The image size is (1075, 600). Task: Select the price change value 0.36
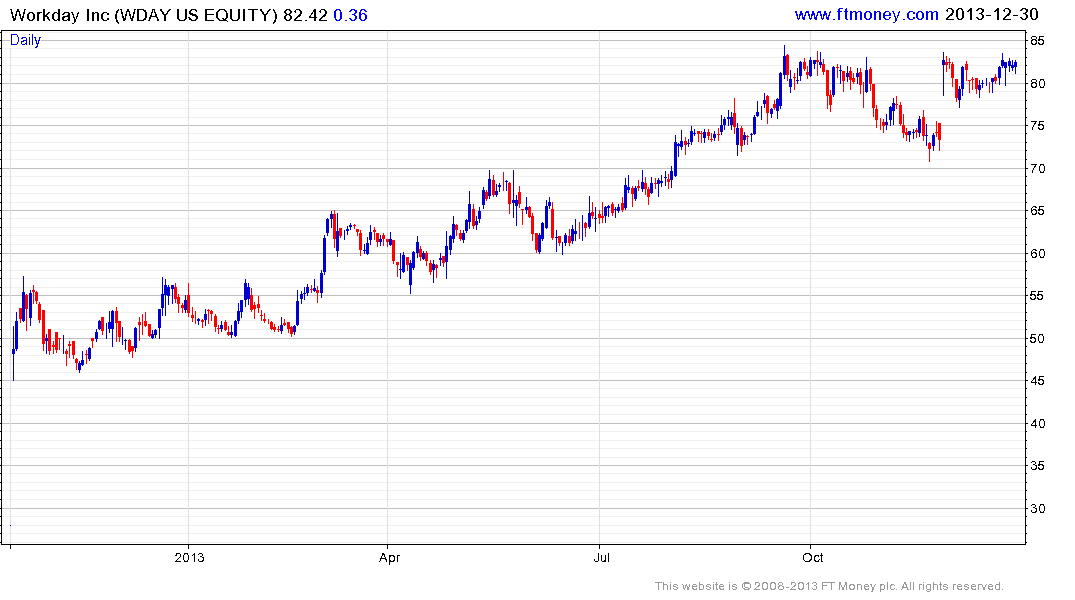click(x=350, y=15)
